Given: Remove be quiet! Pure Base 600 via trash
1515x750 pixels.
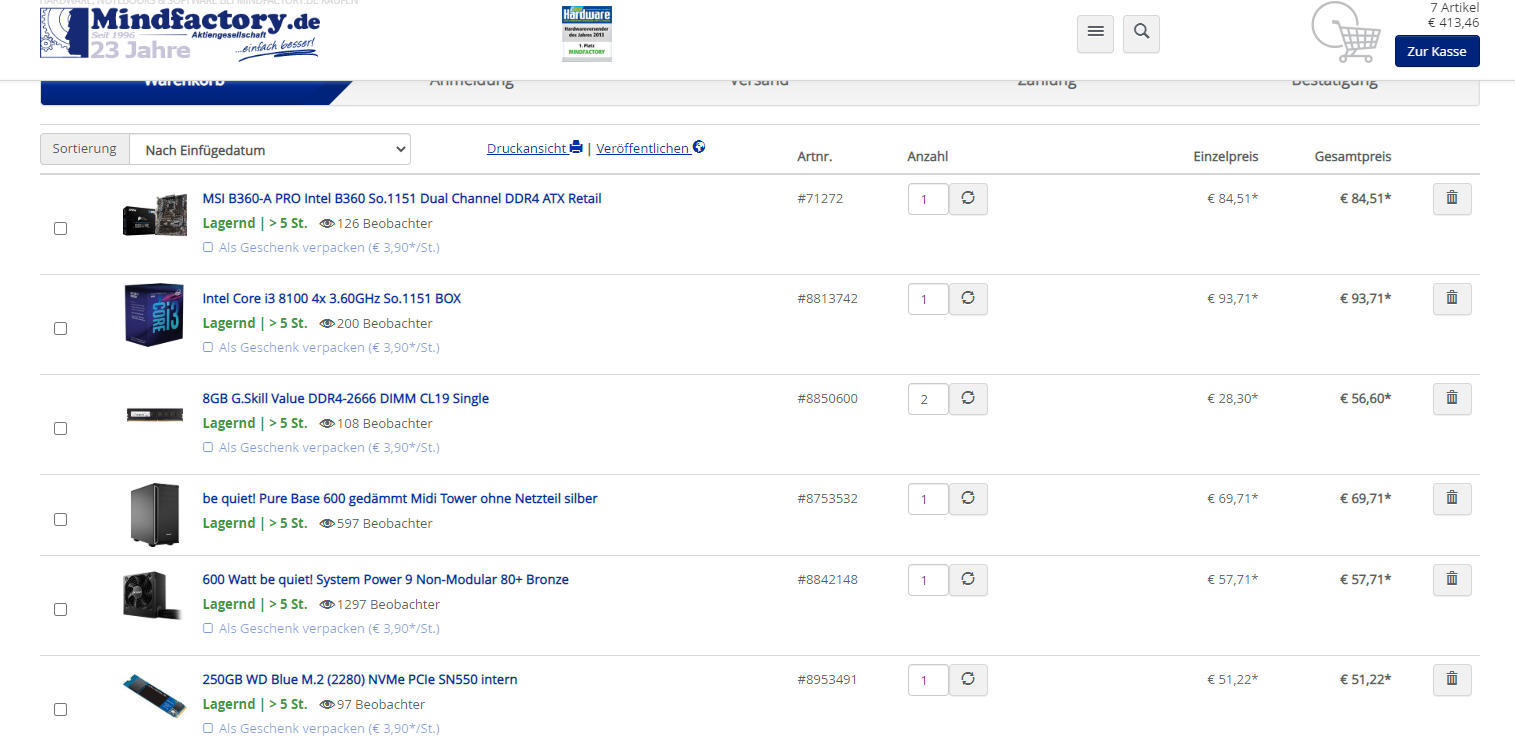Looking at the screenshot, I should pos(1452,499).
